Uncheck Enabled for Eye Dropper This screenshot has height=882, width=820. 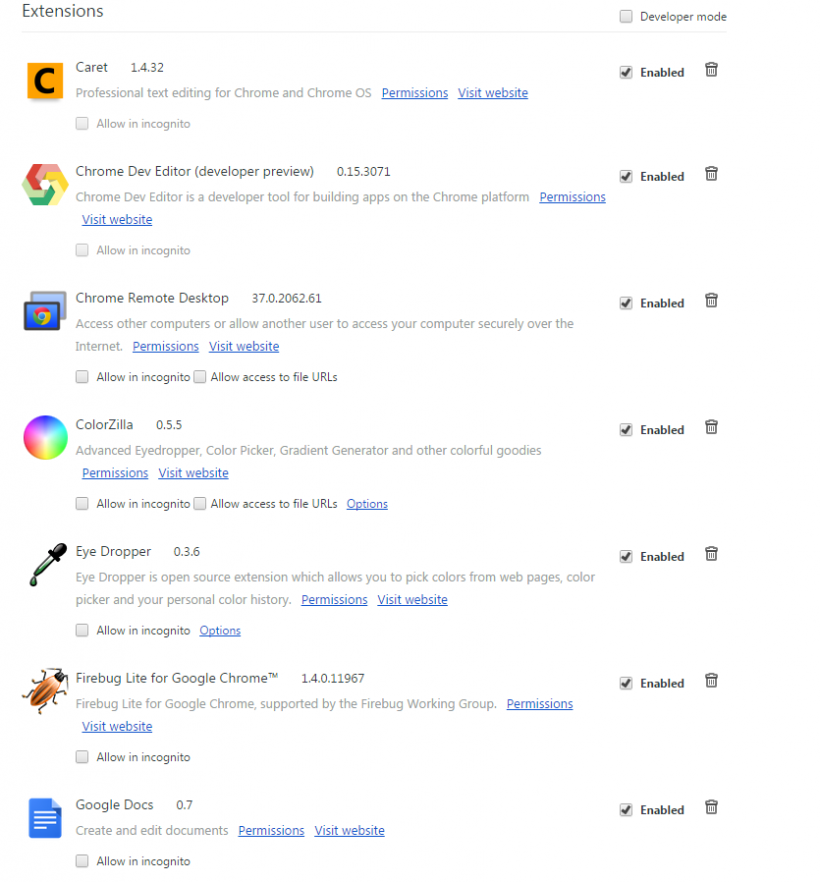click(626, 557)
